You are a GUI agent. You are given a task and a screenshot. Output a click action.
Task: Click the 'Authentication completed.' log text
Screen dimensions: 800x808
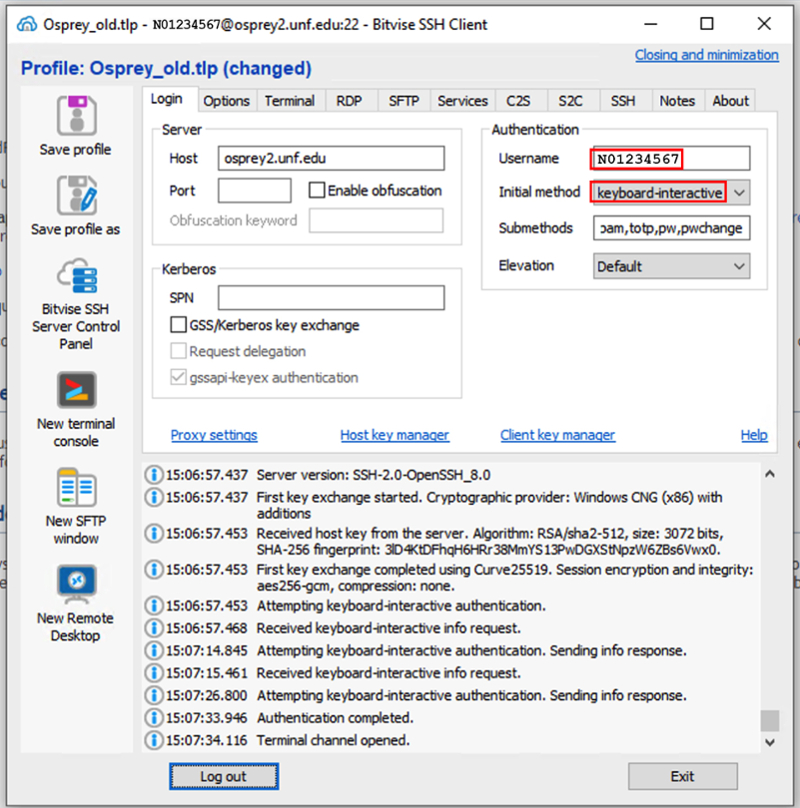(x=335, y=717)
